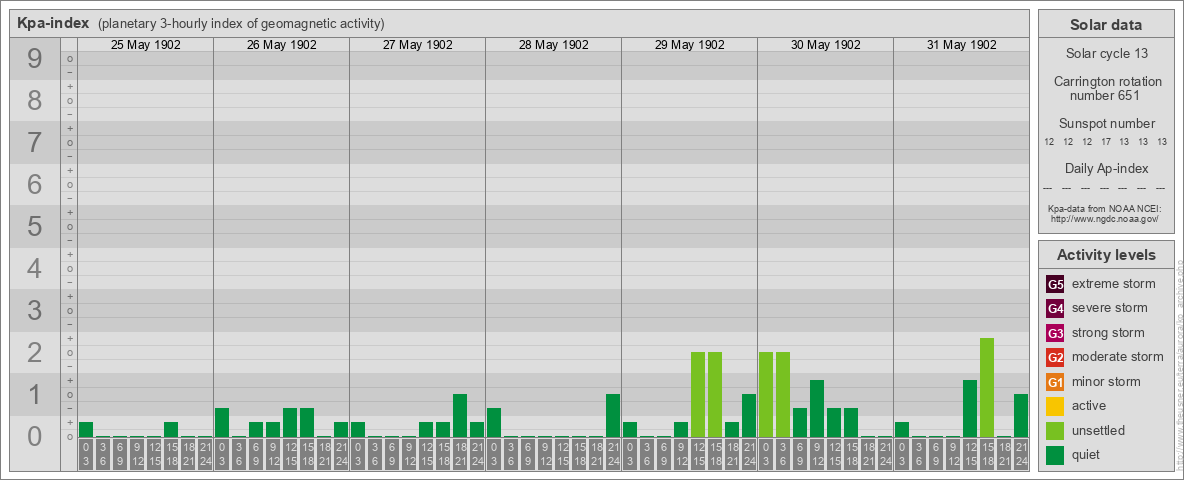Click the Solar data panel heading

[x=1106, y=25]
